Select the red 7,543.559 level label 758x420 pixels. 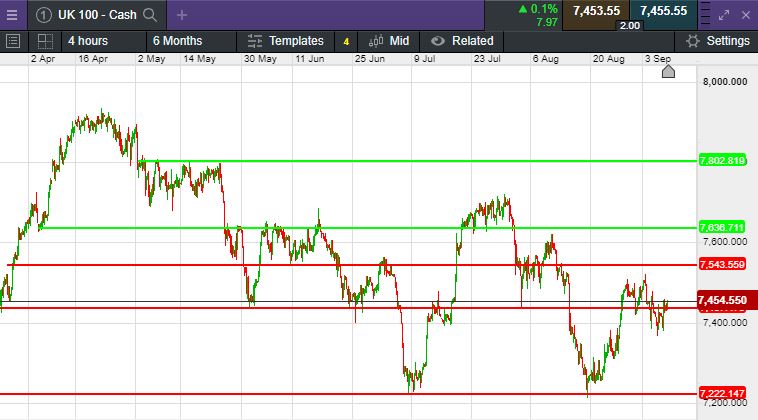[722, 264]
